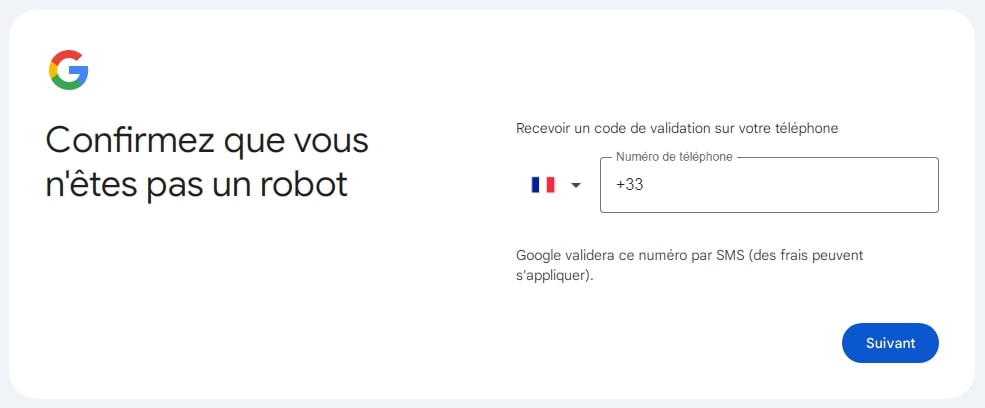Click the "s'appliquer)." text line
Screen dimensions: 985x408
coord(554,274)
